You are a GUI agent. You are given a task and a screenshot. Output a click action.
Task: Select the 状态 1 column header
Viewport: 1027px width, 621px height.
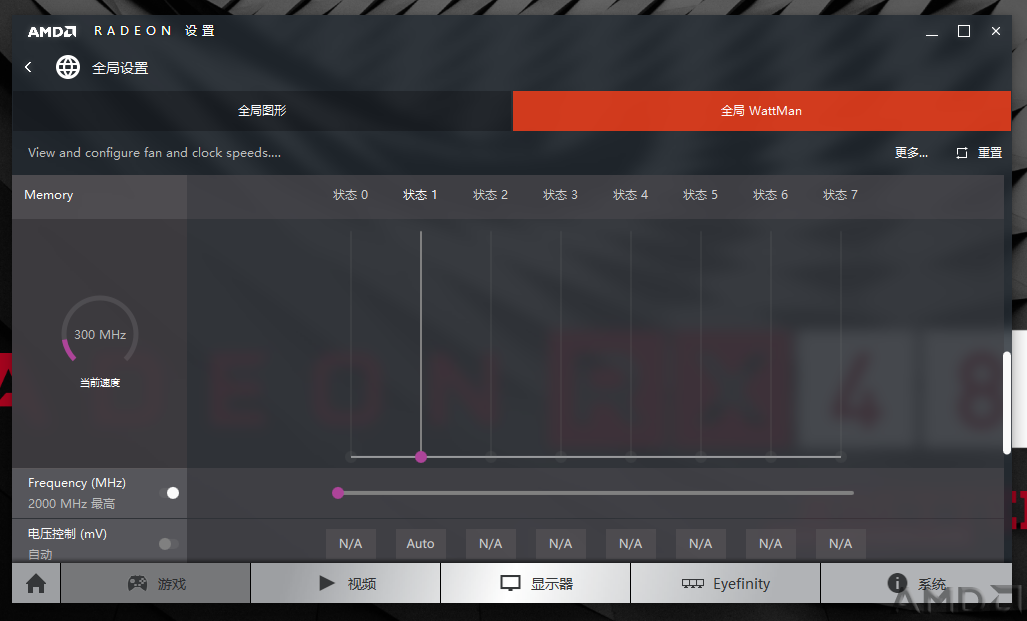pos(420,195)
